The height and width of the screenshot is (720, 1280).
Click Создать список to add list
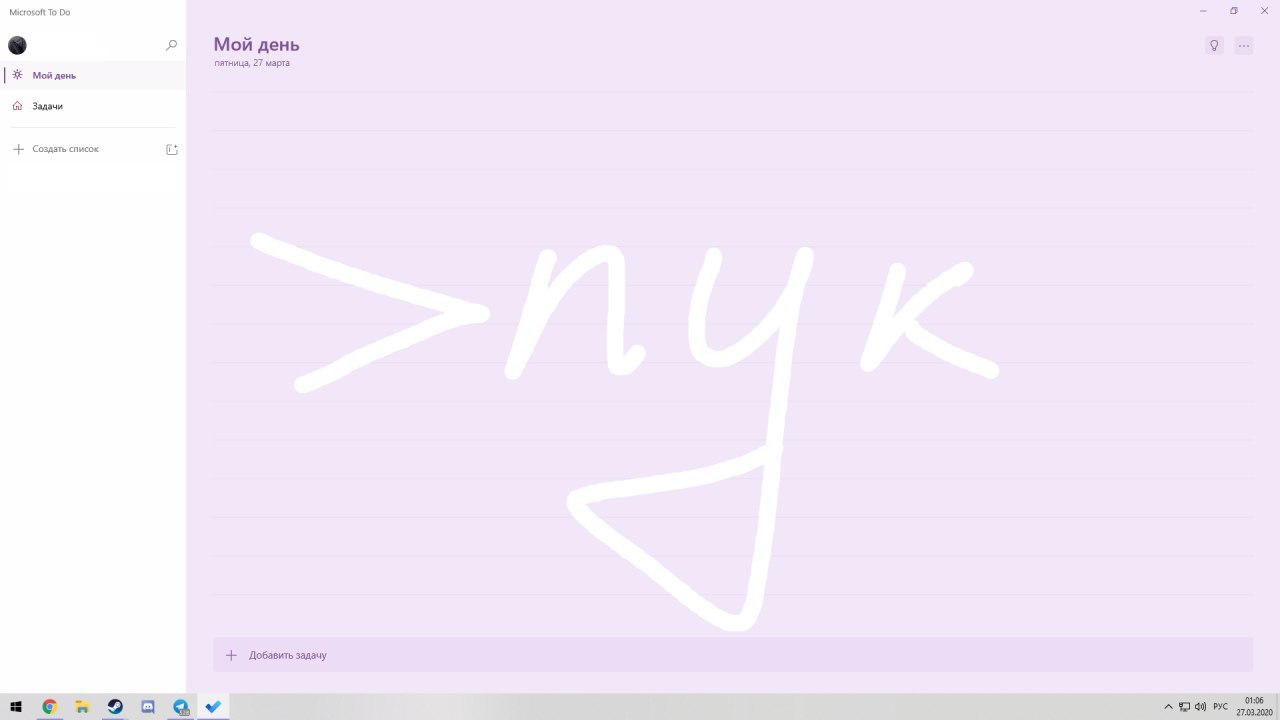pyautogui.click(x=65, y=149)
